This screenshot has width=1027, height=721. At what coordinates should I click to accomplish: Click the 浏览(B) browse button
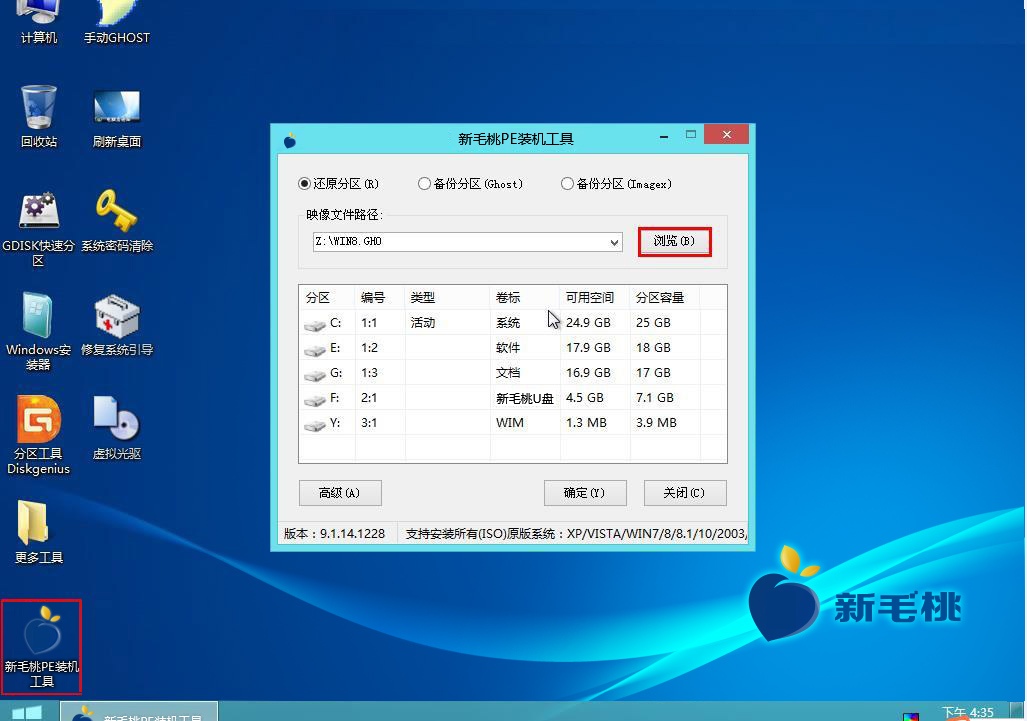pyautogui.click(x=674, y=241)
